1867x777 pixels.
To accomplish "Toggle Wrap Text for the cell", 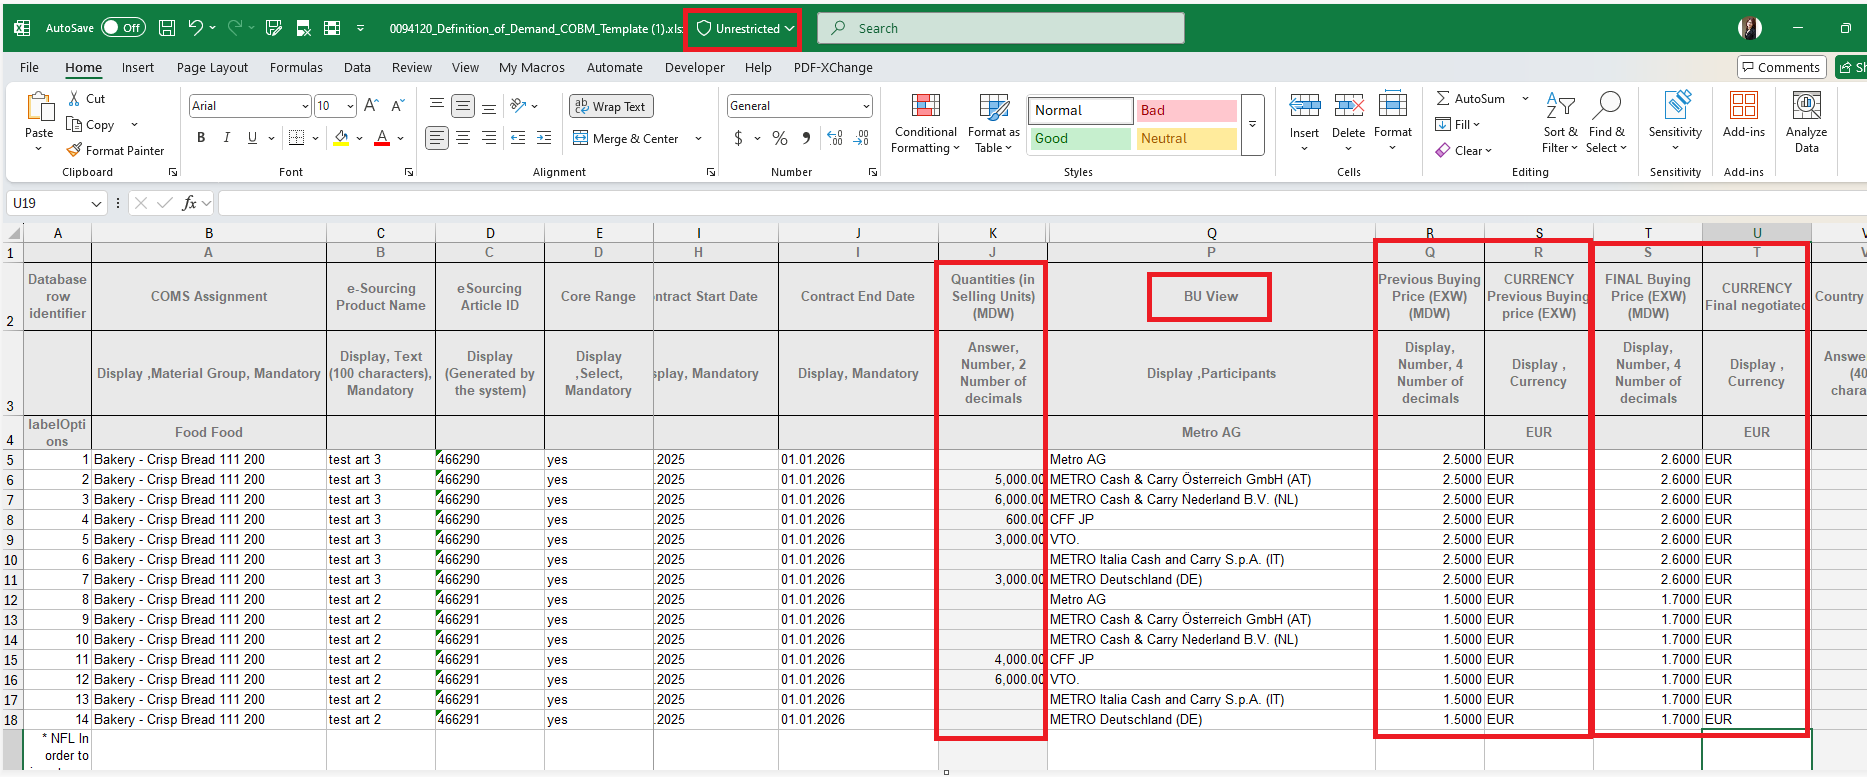I will 610,107.
